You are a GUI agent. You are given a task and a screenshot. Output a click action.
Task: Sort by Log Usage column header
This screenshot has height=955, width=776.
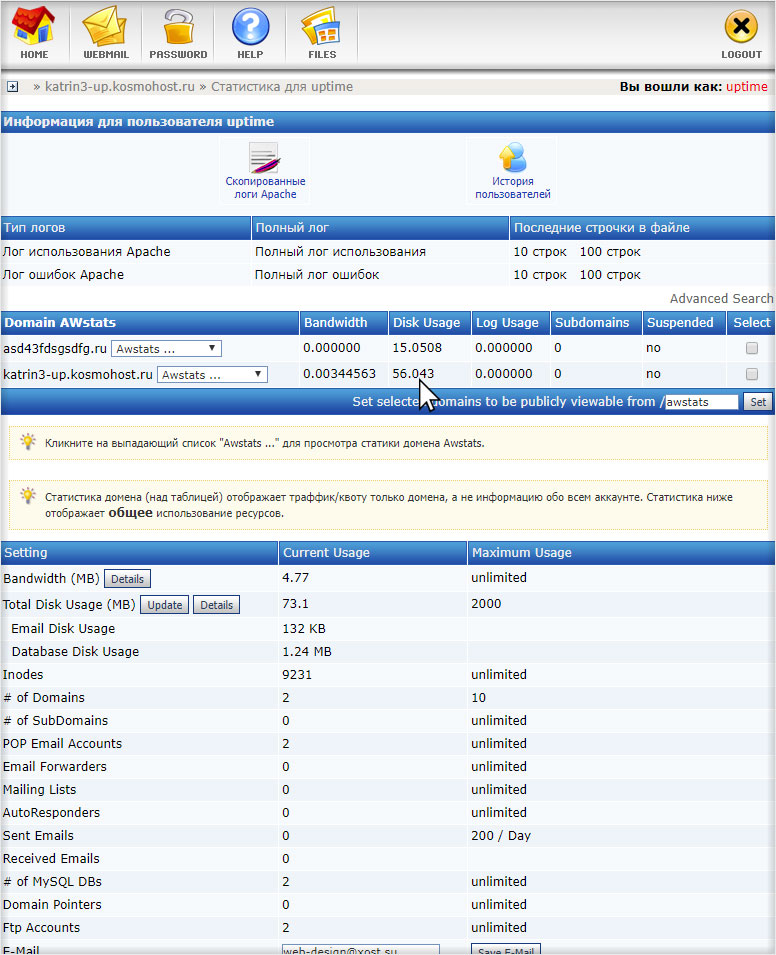[x=507, y=323]
